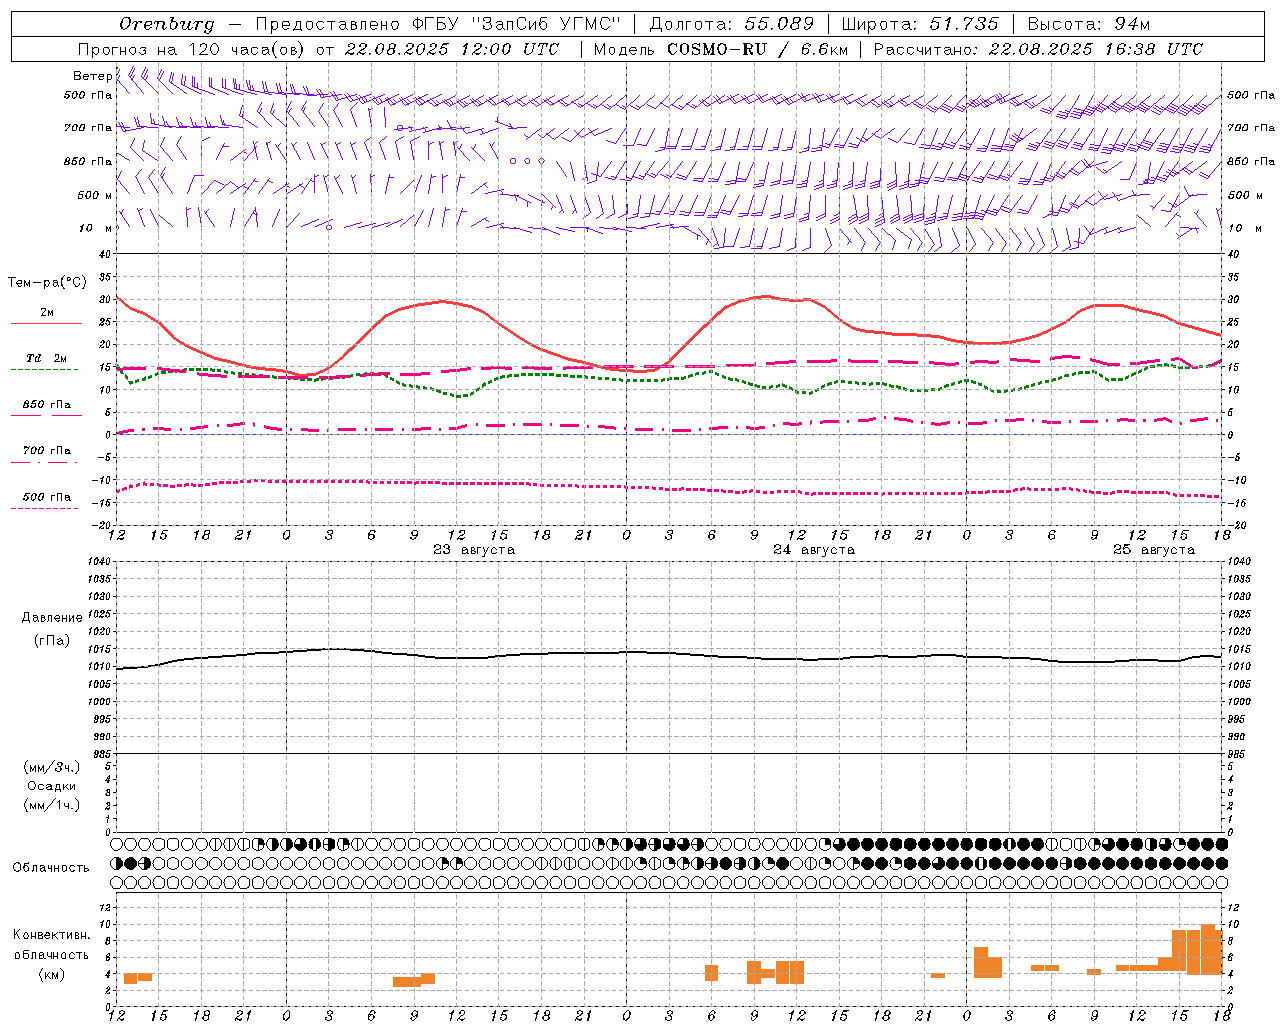Click the "23 августа" date label
The width and height of the screenshot is (1280, 1024).
point(474,550)
